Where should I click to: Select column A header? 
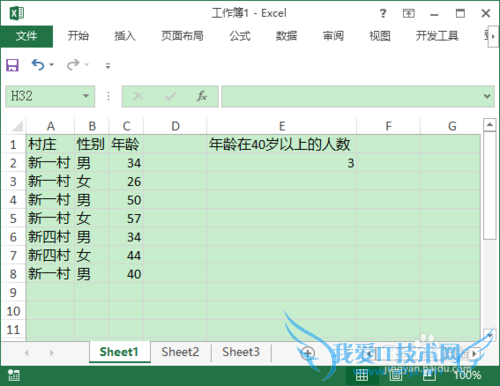(x=50, y=126)
